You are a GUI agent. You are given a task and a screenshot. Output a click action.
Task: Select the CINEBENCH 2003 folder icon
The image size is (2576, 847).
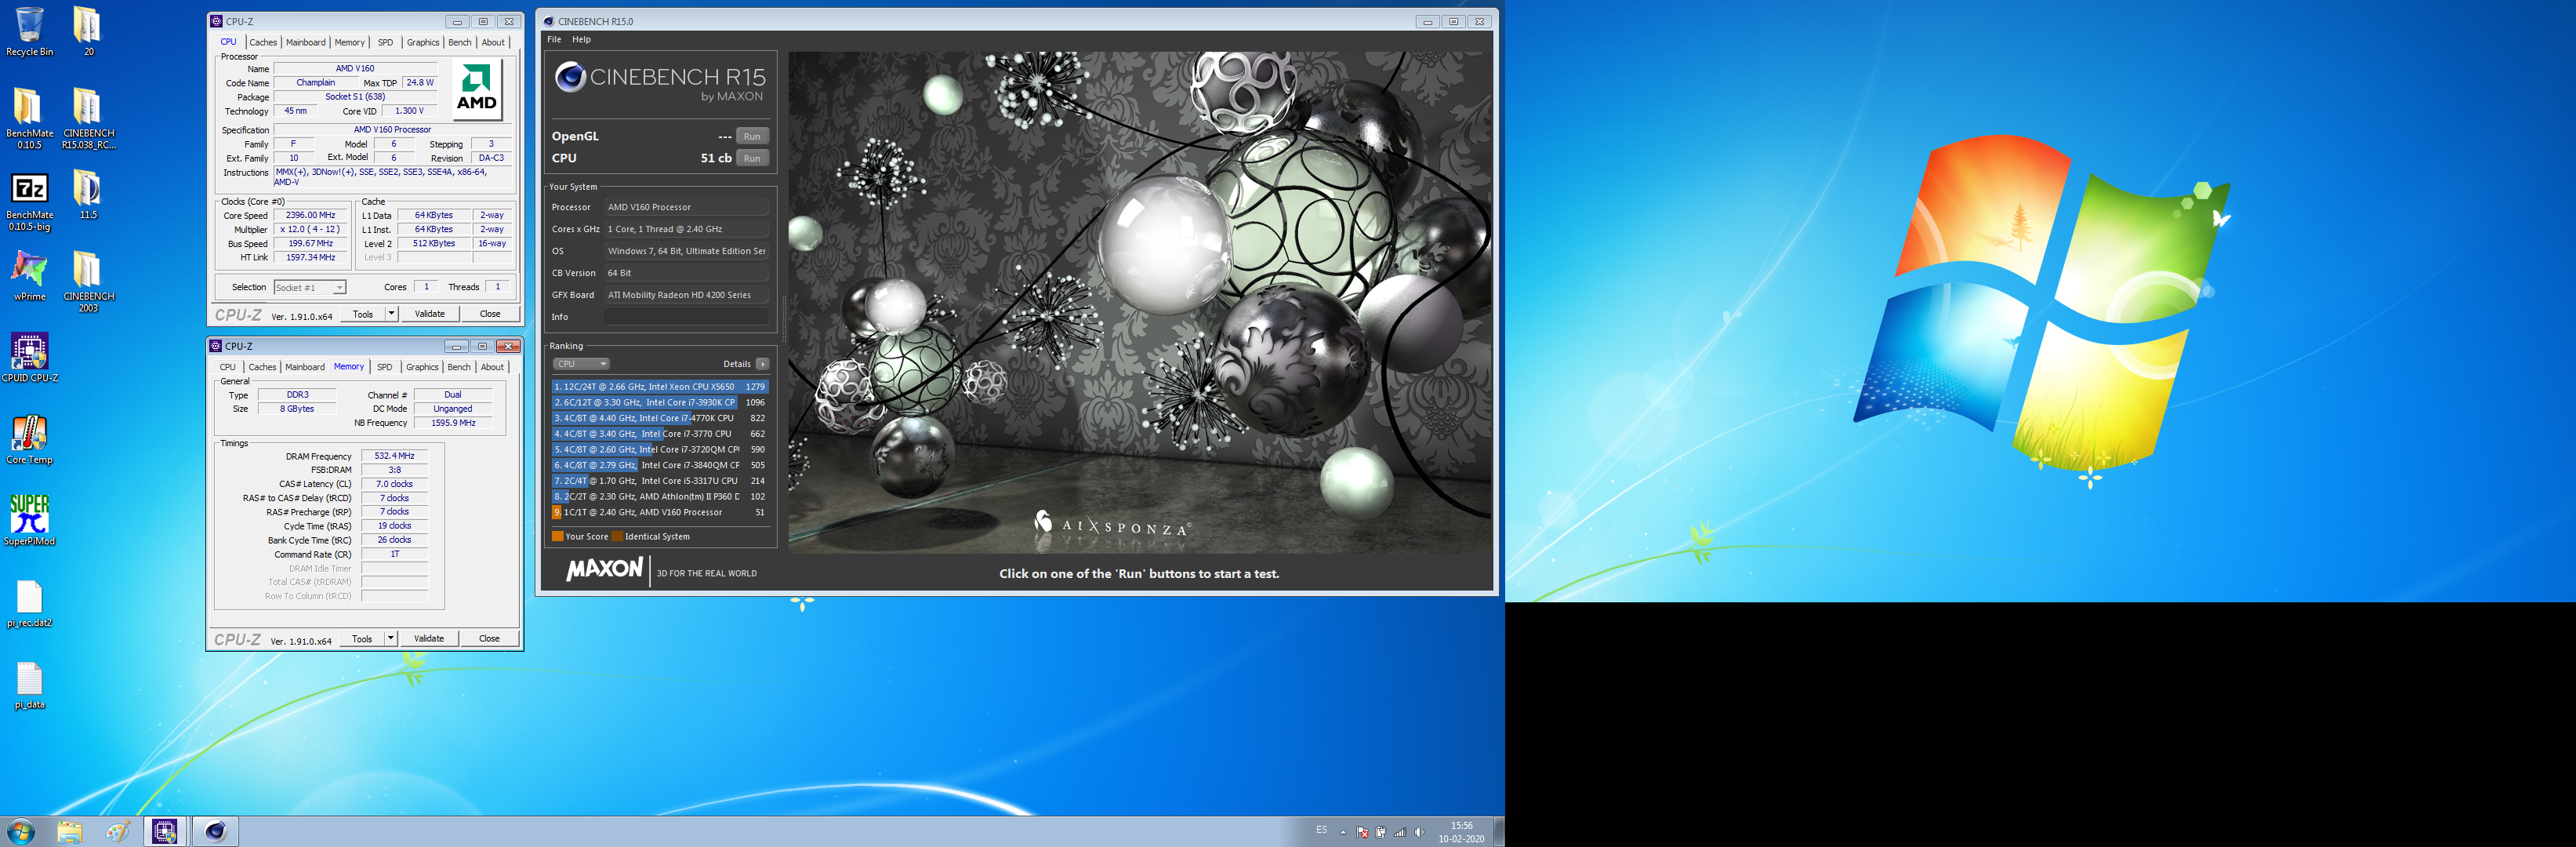pyautogui.click(x=88, y=282)
